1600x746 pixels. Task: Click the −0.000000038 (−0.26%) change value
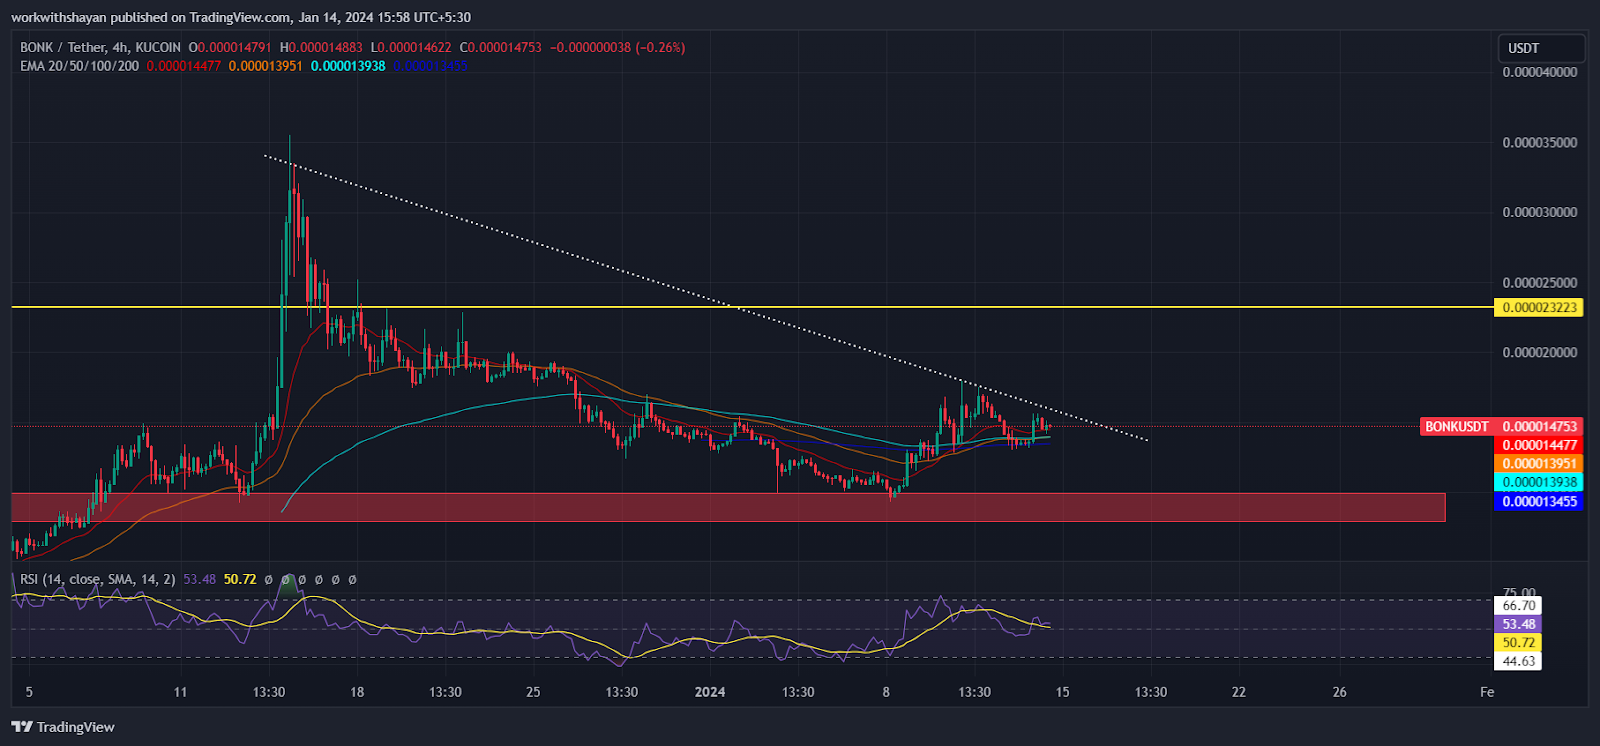coord(618,47)
